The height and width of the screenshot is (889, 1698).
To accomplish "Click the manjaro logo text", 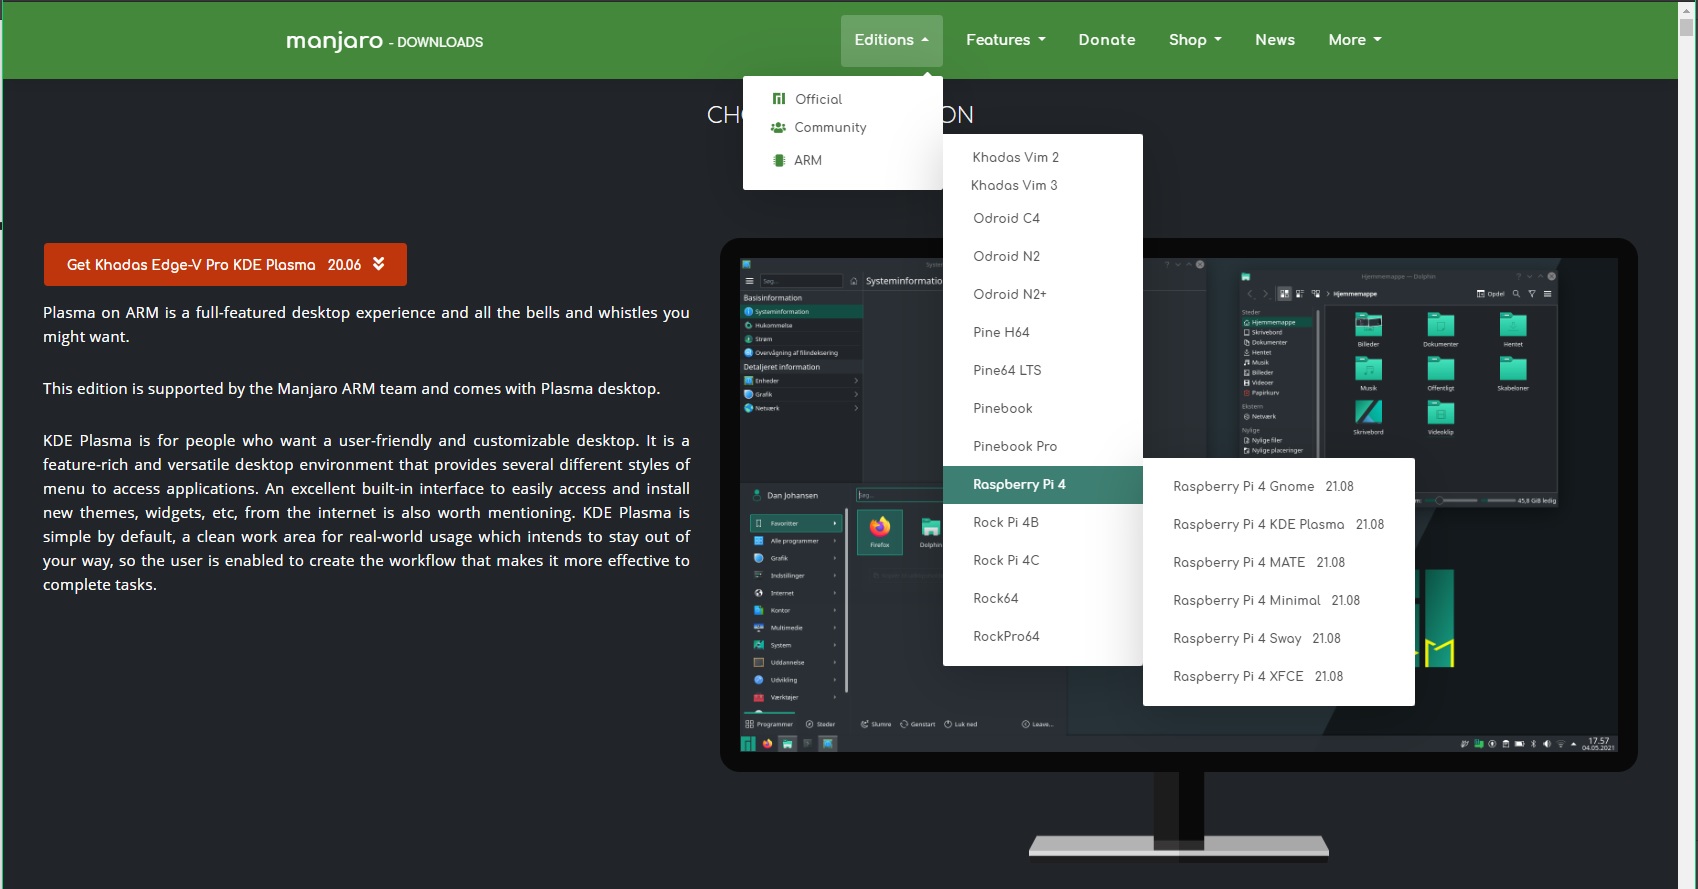I will click(334, 40).
